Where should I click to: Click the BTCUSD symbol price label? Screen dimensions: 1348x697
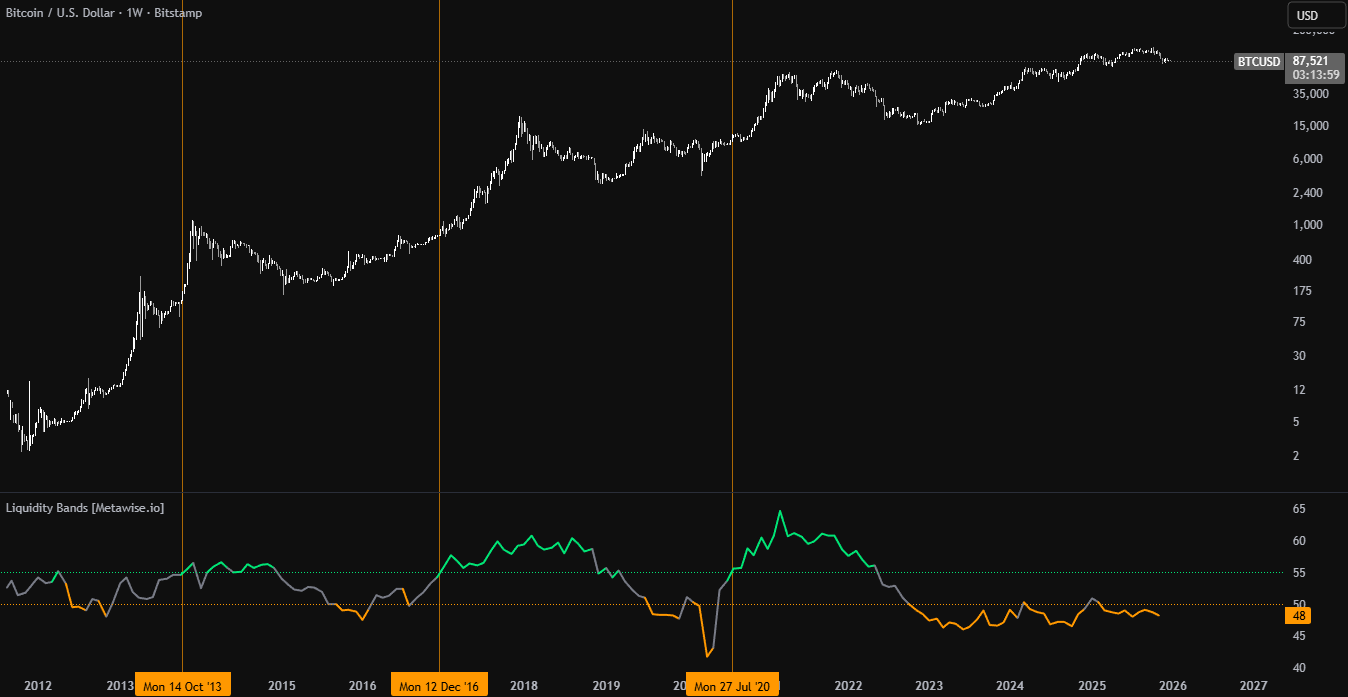pos(1258,62)
